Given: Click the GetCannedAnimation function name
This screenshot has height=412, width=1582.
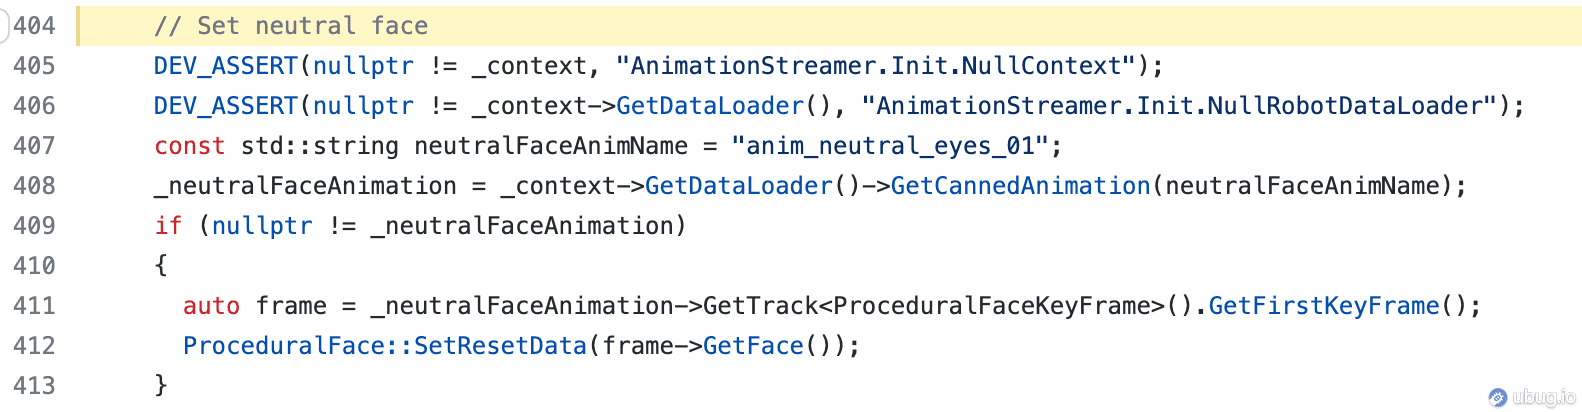Looking at the screenshot, I should pos(1020,186).
